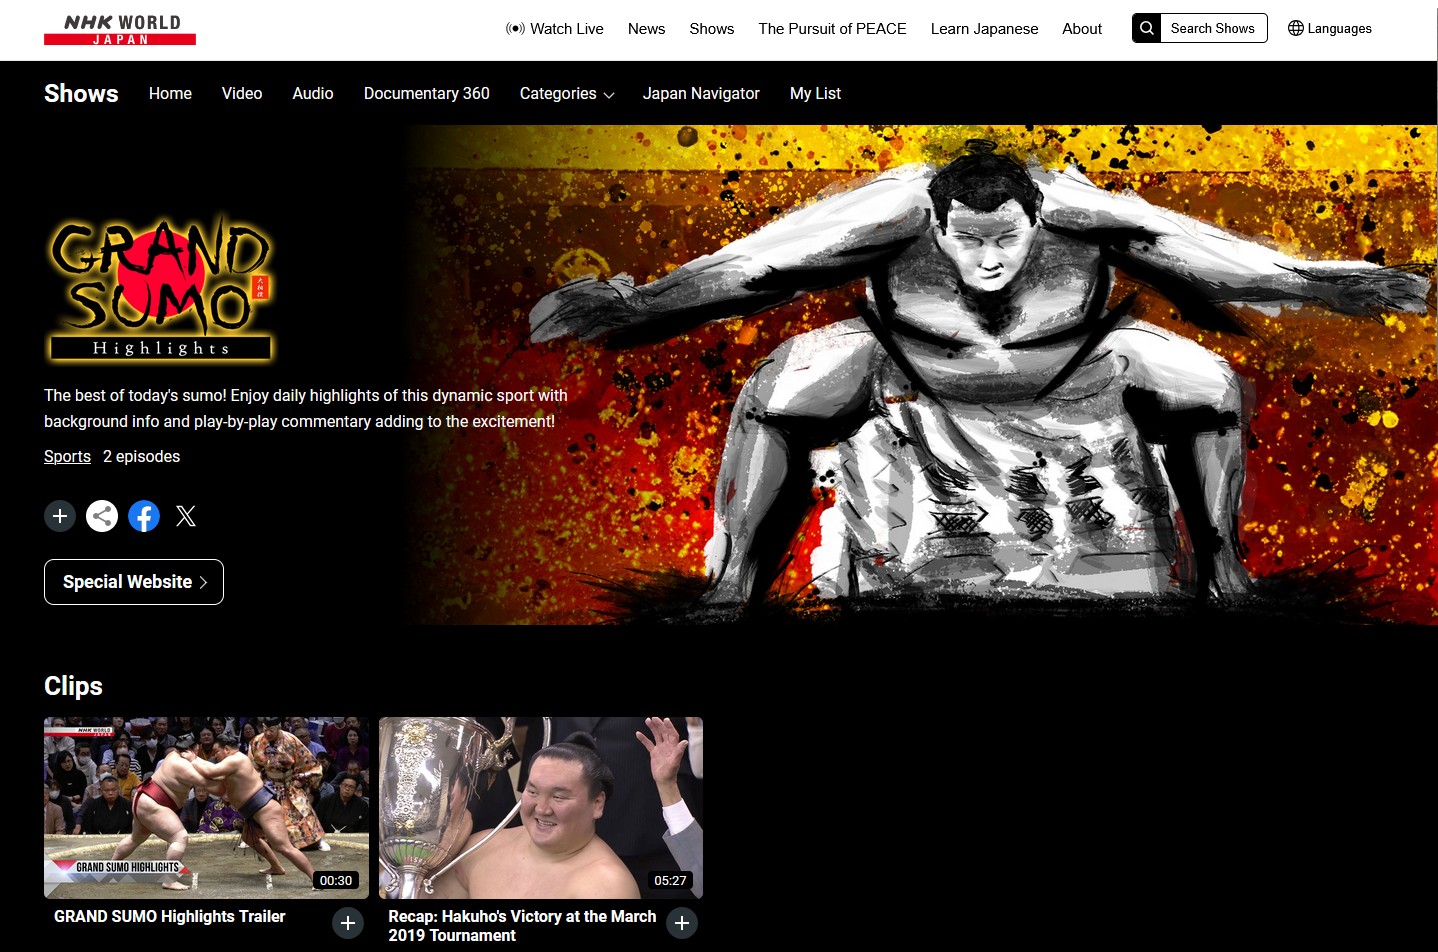The height and width of the screenshot is (952, 1438).
Task: Click the Shows section heading
Action: pos(81,93)
